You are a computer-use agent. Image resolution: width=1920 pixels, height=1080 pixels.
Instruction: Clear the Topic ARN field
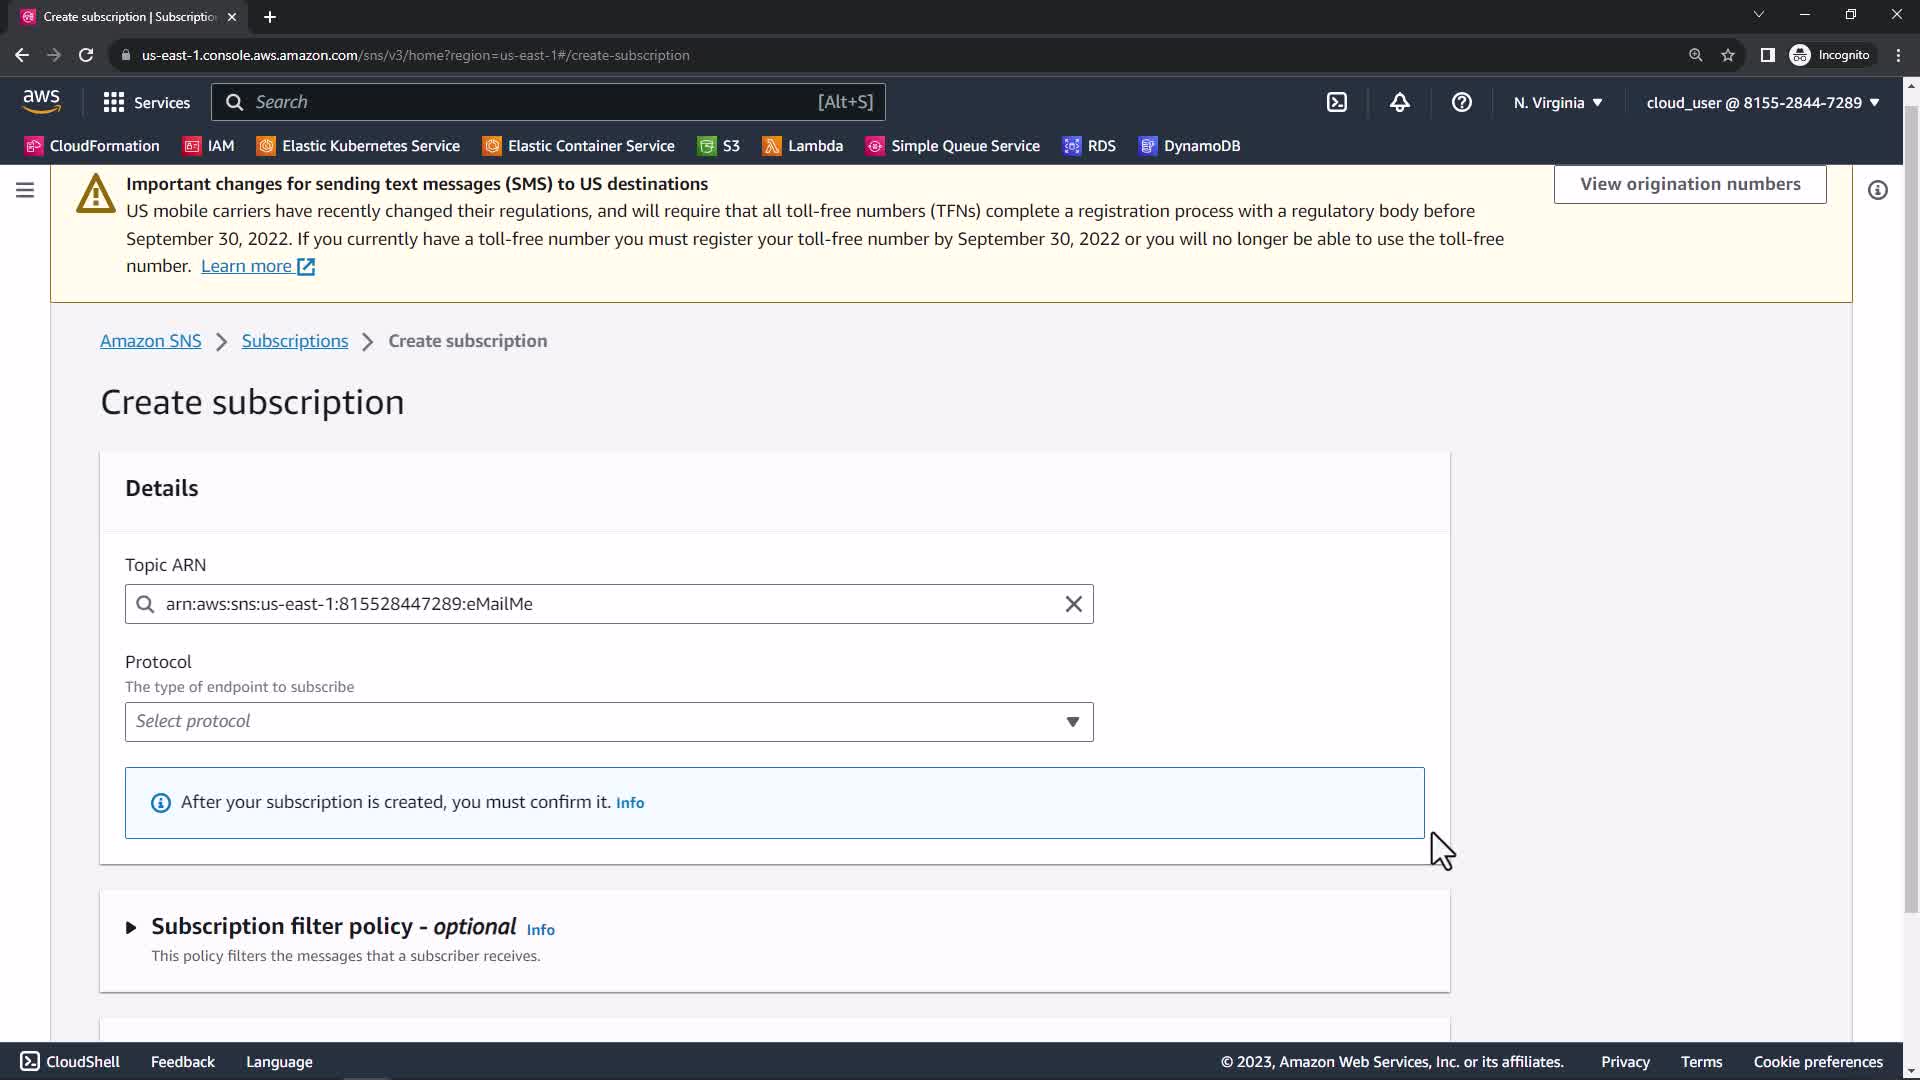pos(1073,604)
